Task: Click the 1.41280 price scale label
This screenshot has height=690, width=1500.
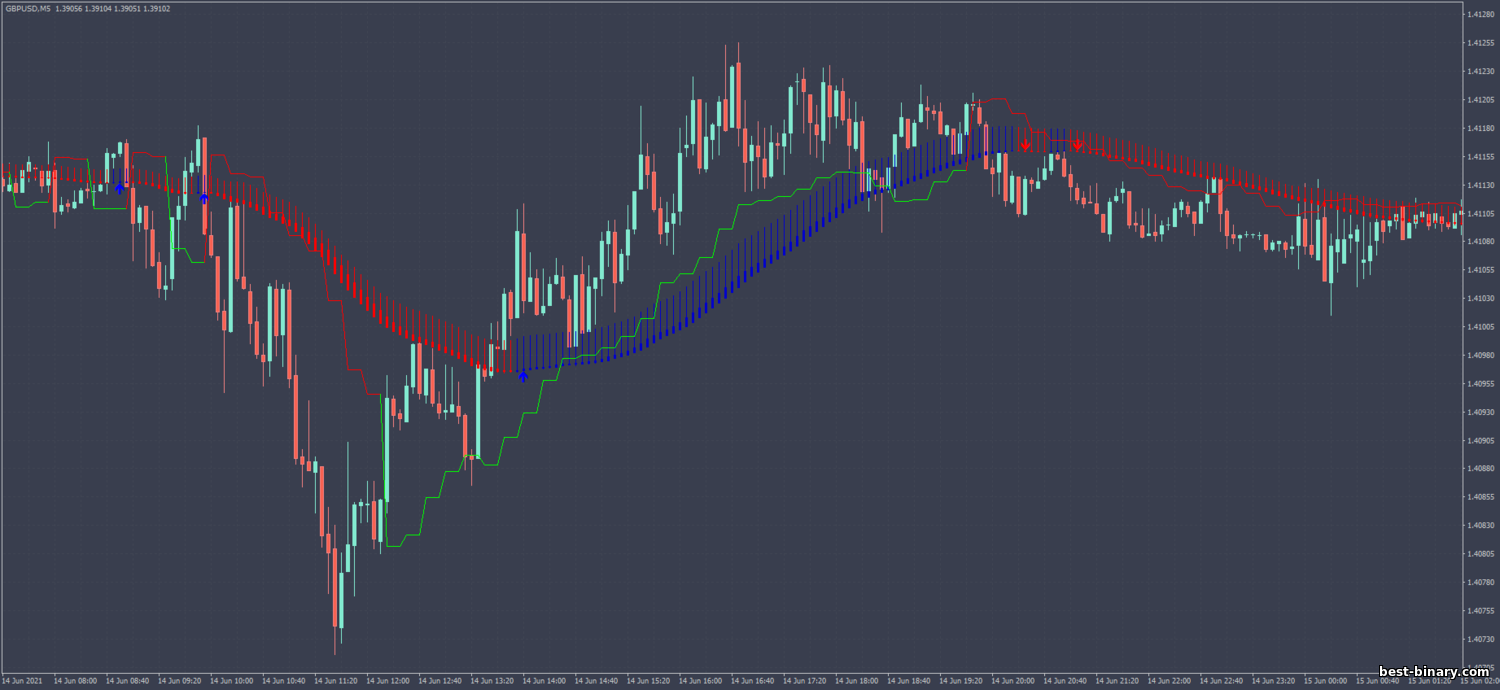Action: click(1480, 15)
